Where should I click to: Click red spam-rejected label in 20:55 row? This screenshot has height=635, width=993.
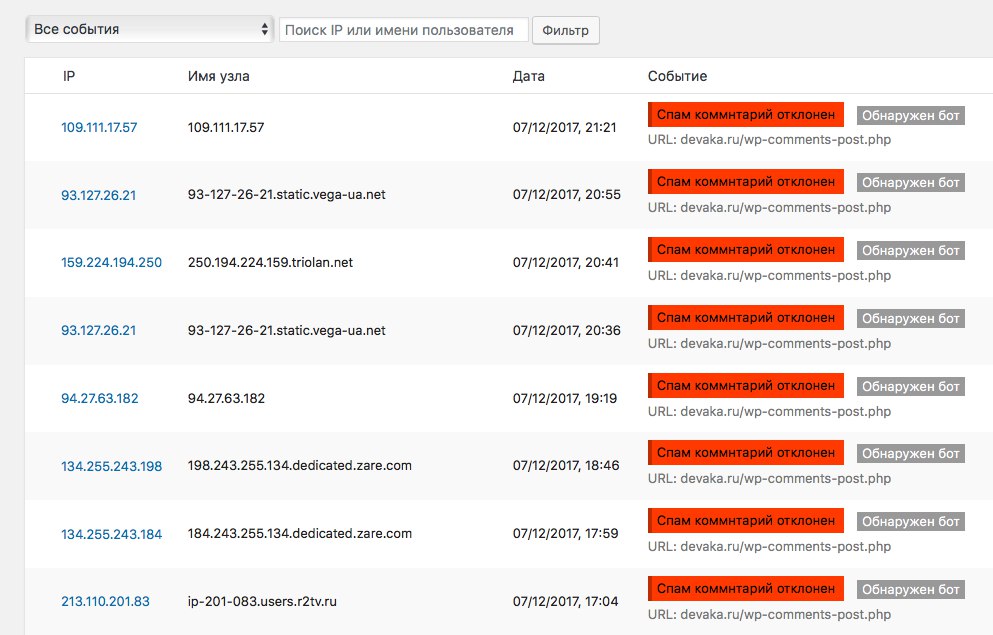pyautogui.click(x=745, y=182)
